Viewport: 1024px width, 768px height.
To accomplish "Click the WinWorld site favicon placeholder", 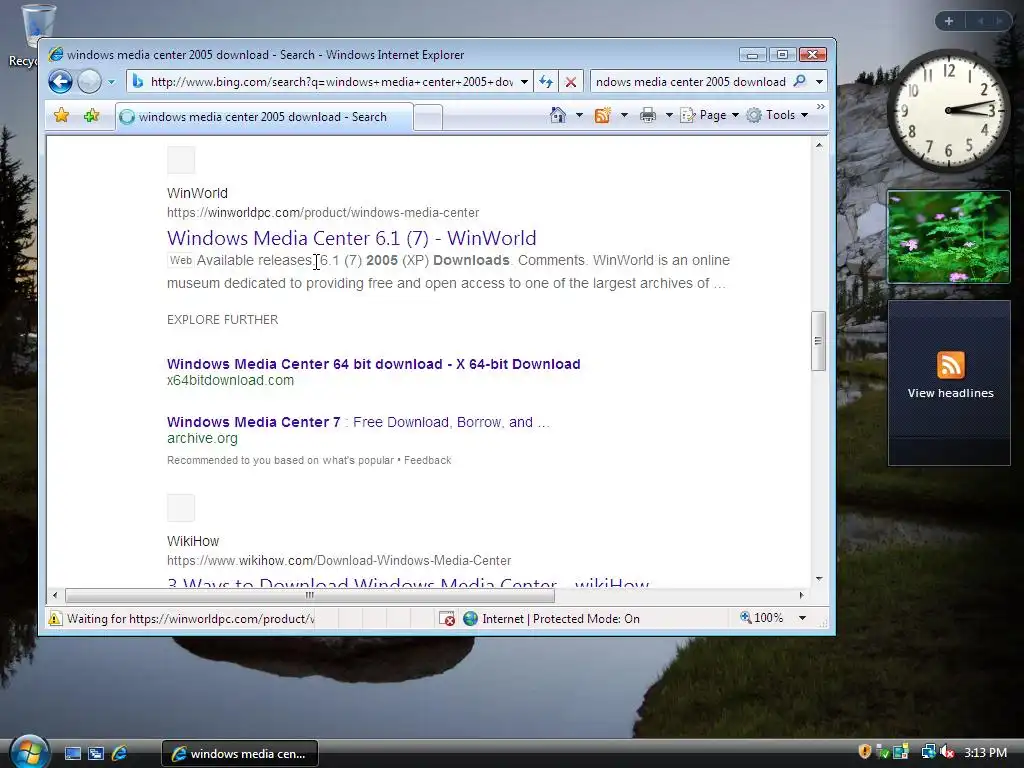I will pos(181,160).
